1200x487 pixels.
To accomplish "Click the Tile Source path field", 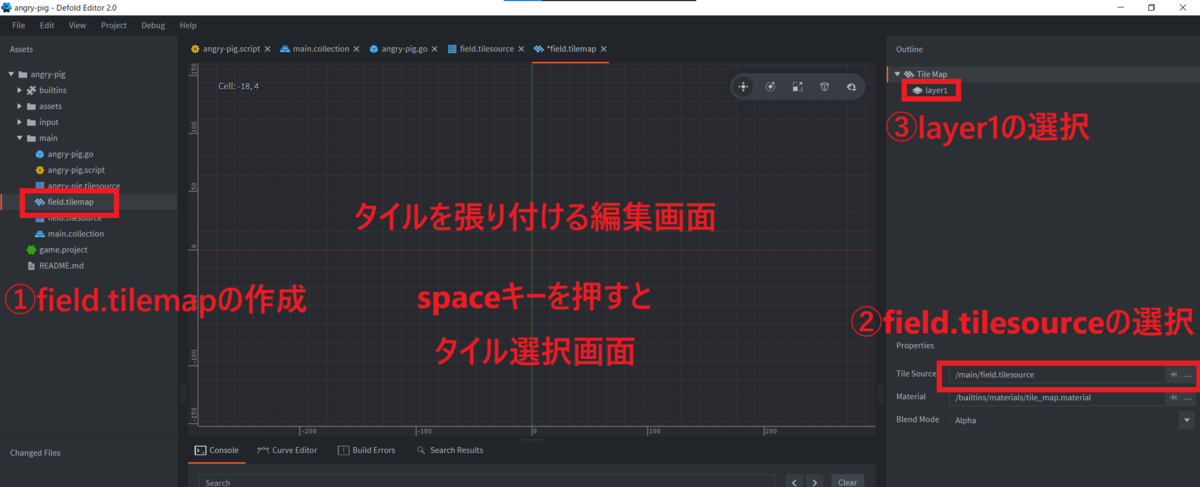I will click(x=1058, y=375).
